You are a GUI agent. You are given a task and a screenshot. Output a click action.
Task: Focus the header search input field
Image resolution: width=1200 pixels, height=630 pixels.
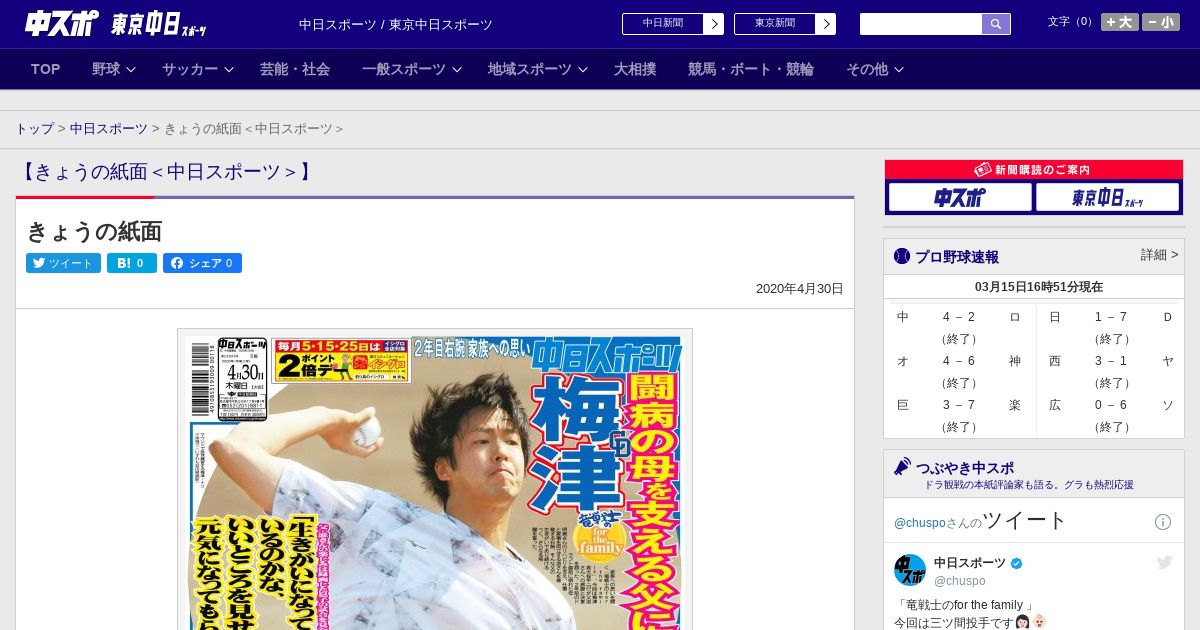921,24
